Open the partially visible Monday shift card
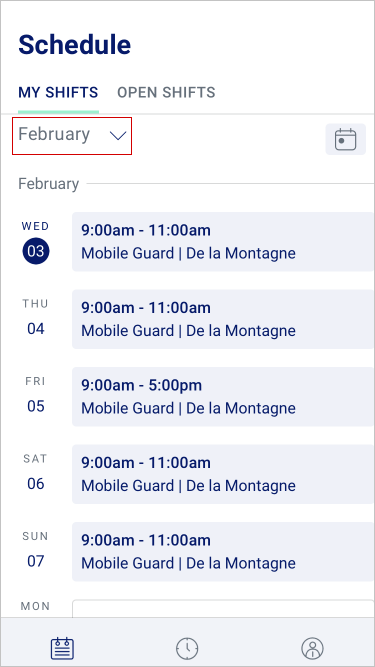Image resolution: width=375 pixels, height=667 pixels. pos(223,608)
